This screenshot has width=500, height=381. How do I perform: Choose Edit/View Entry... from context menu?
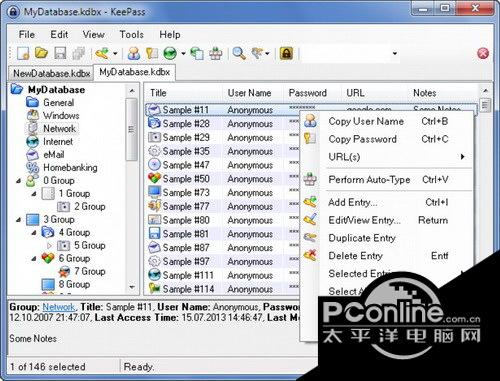(x=387, y=220)
